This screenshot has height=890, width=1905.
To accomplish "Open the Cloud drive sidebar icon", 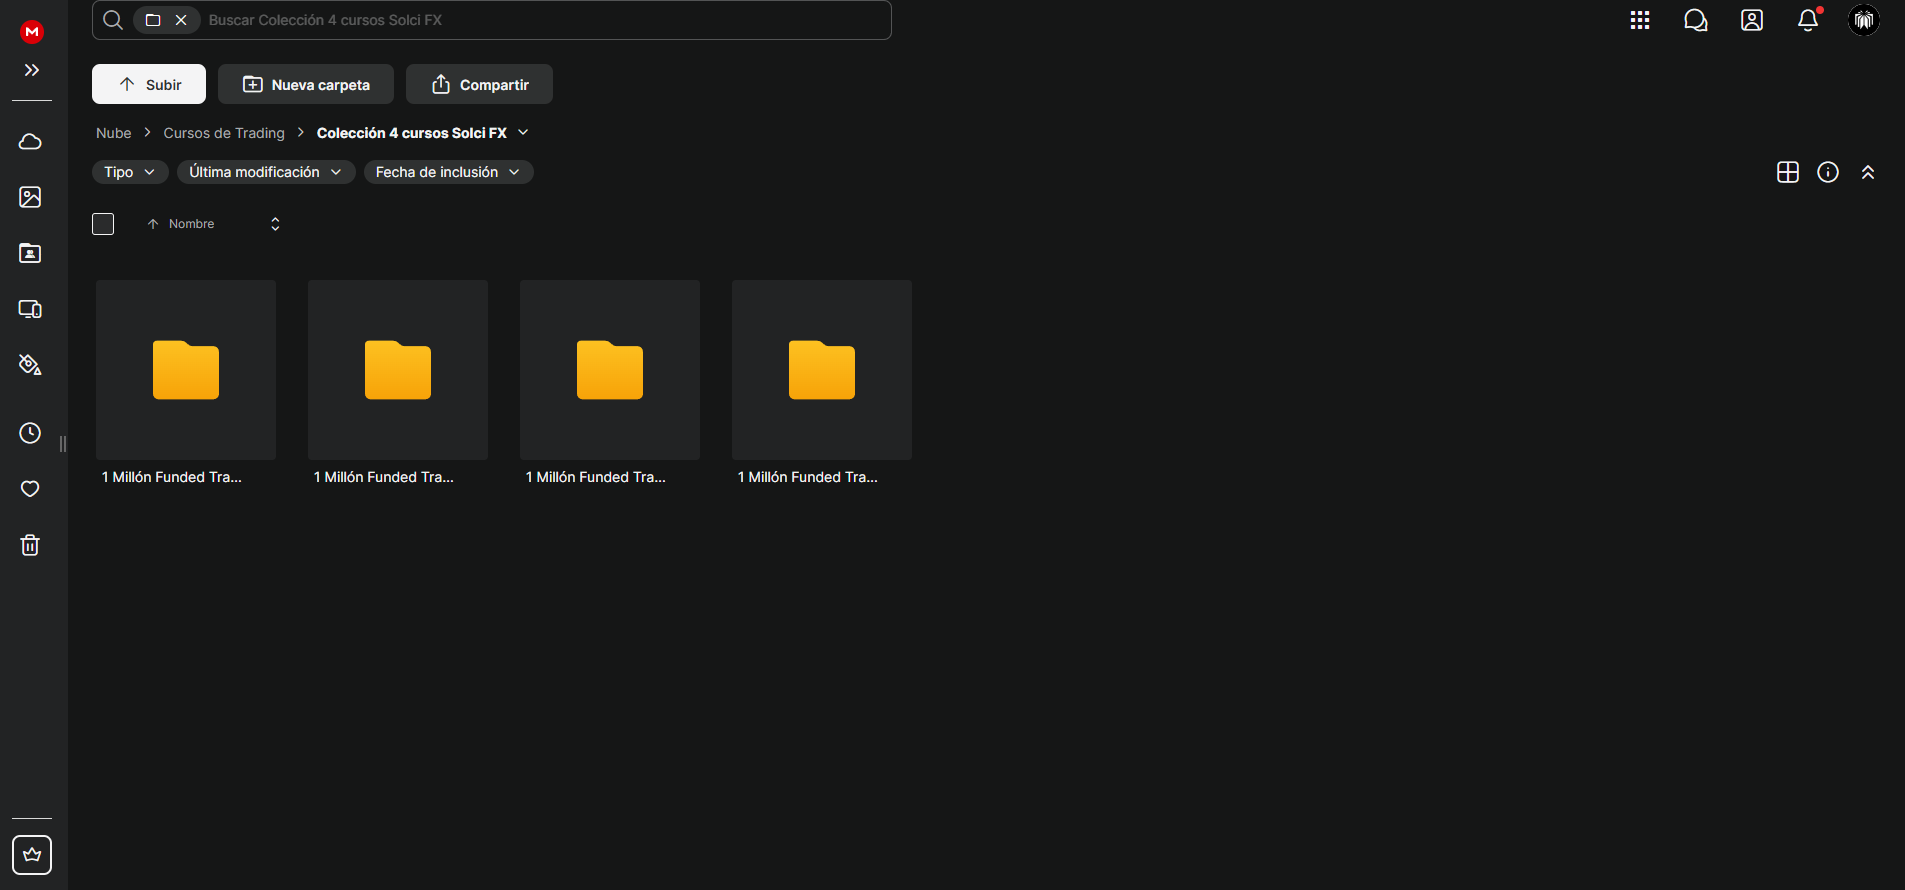I will pos(30,141).
